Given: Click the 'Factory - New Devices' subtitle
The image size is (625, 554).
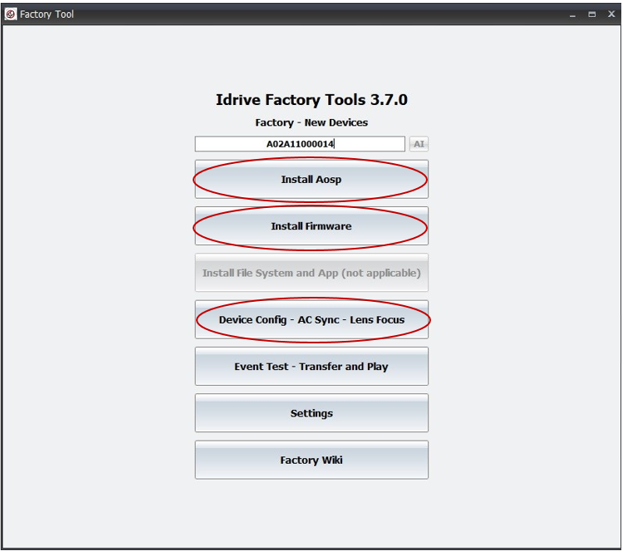Looking at the screenshot, I should click(312, 122).
